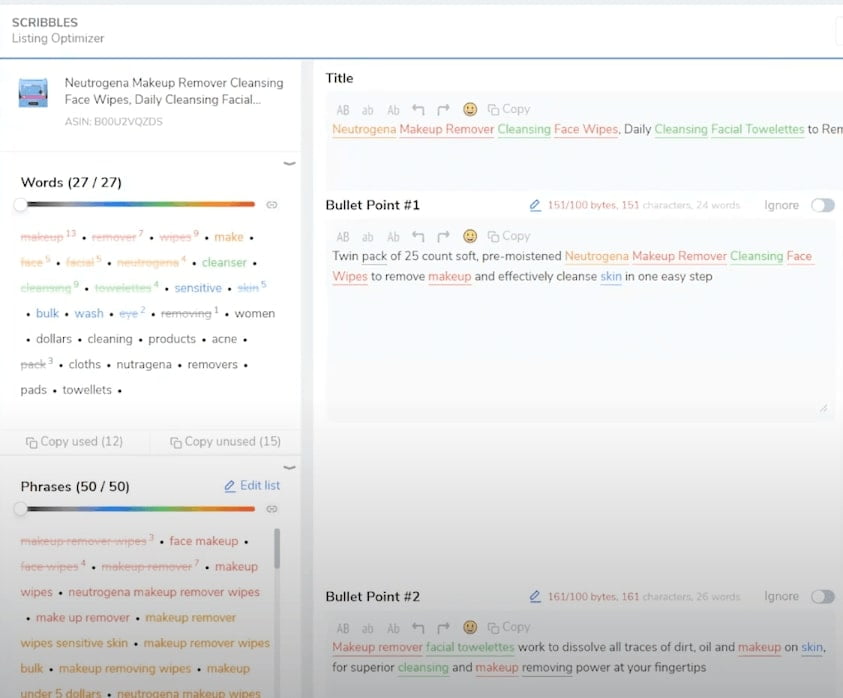Select the word "acne" in Words list
The width and height of the screenshot is (843, 698).
pos(224,339)
